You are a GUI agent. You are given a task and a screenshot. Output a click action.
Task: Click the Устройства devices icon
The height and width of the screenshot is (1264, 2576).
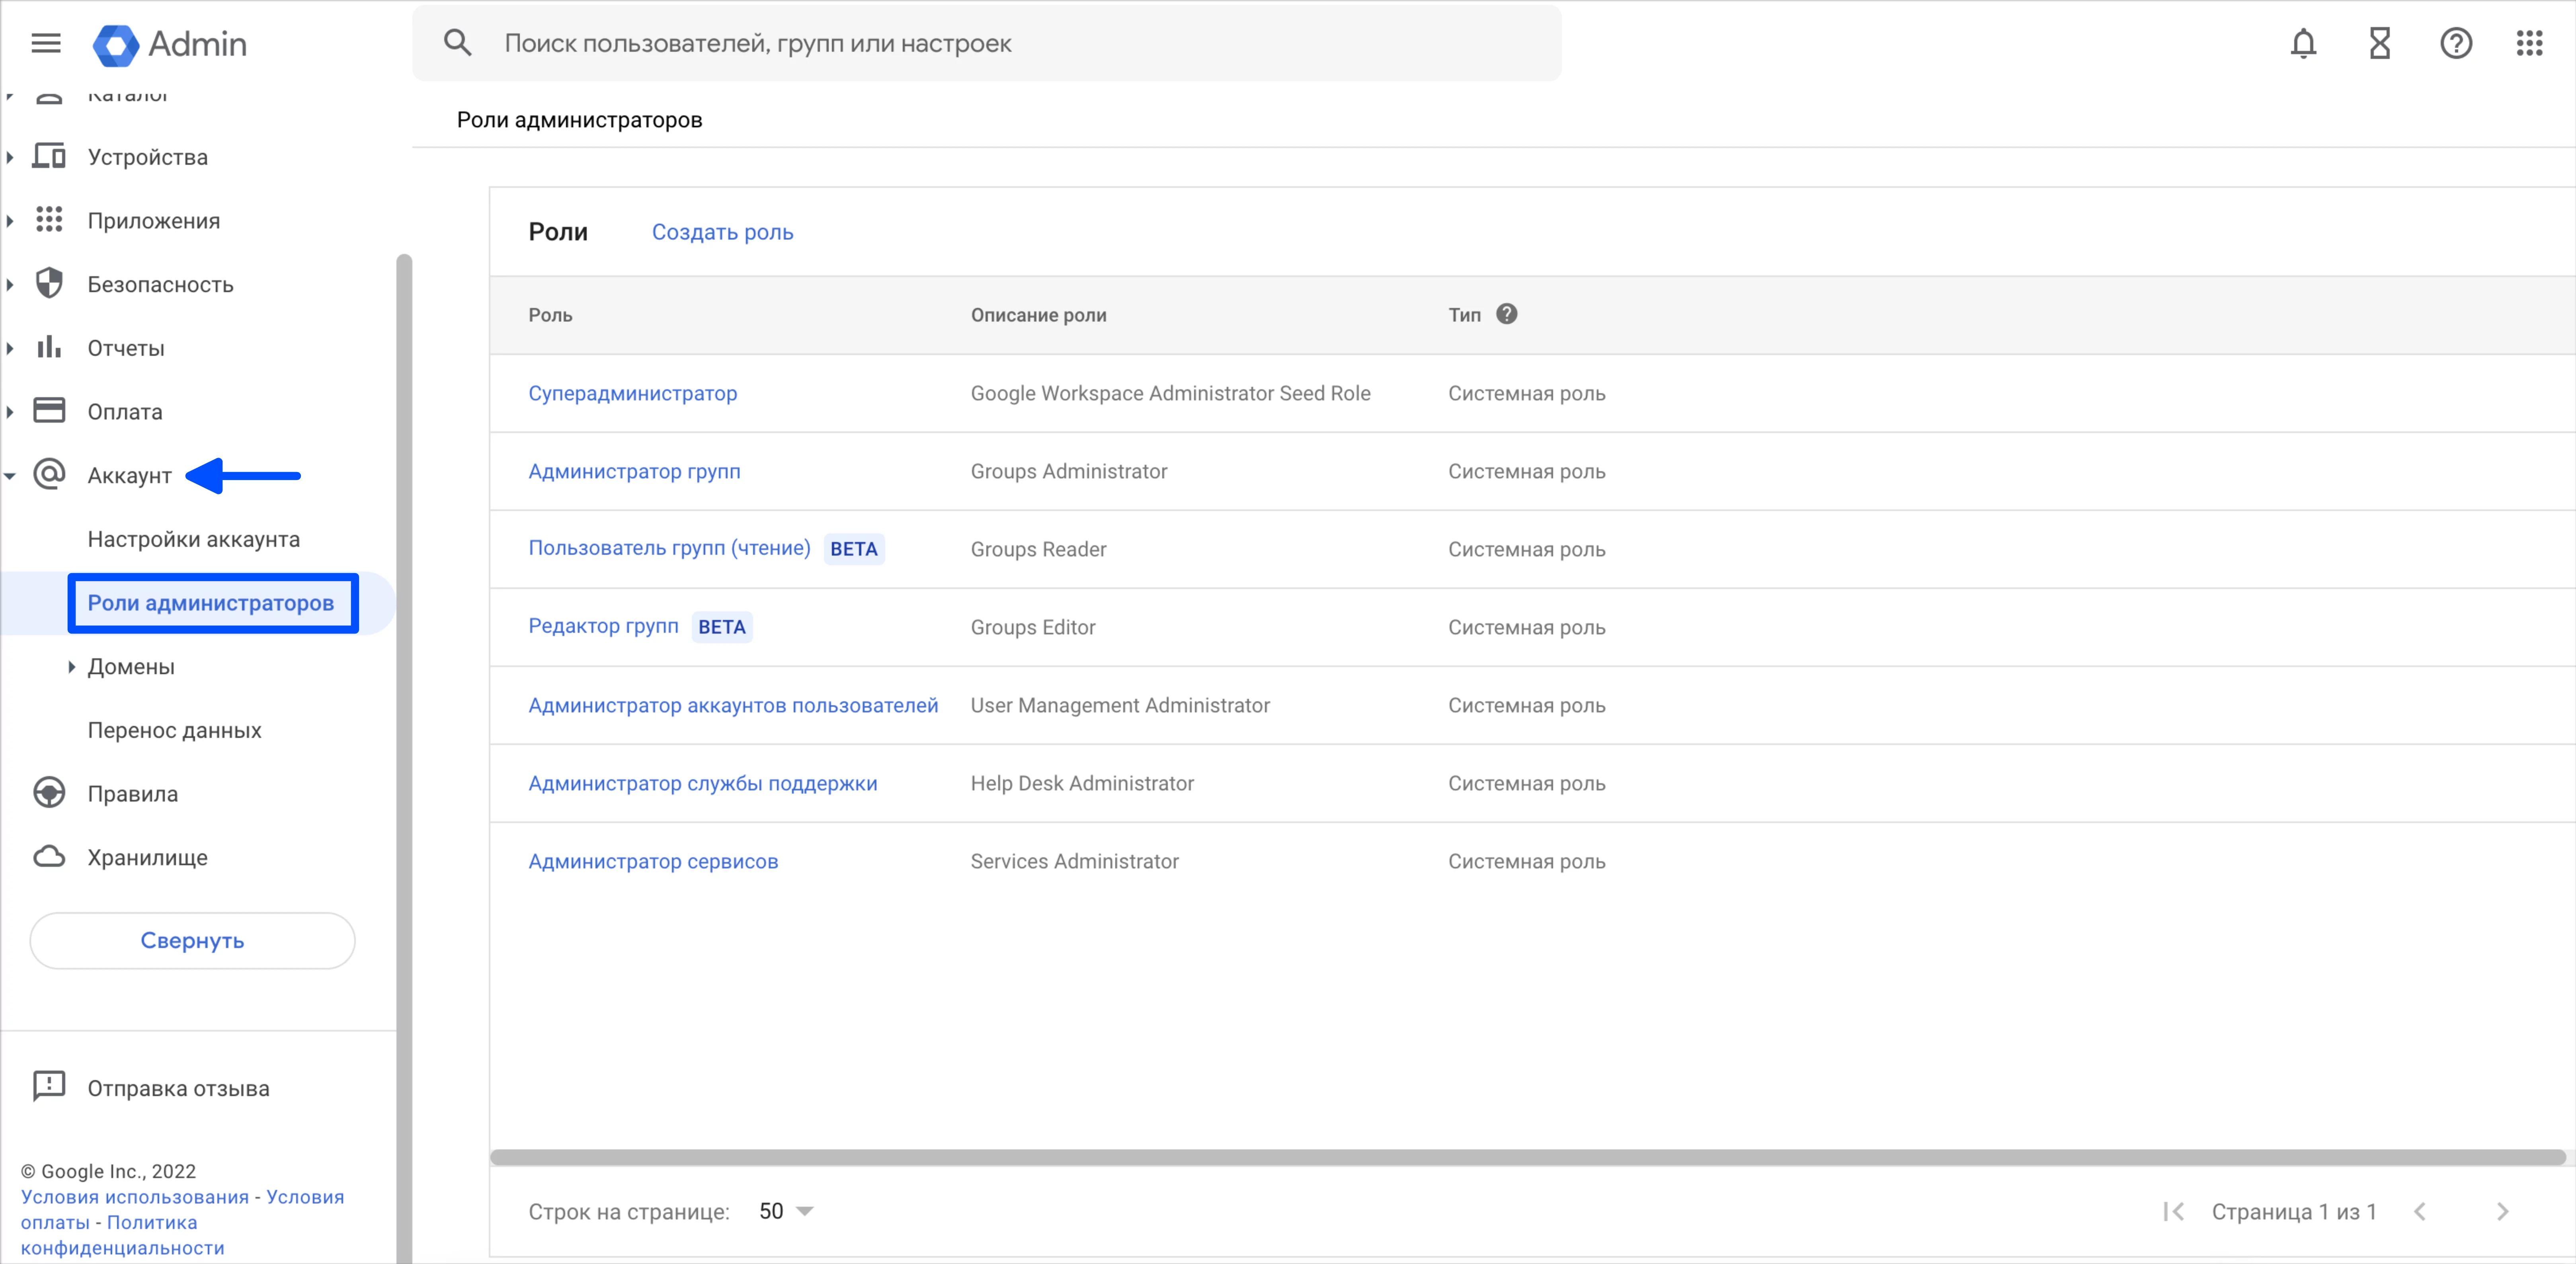click(49, 156)
